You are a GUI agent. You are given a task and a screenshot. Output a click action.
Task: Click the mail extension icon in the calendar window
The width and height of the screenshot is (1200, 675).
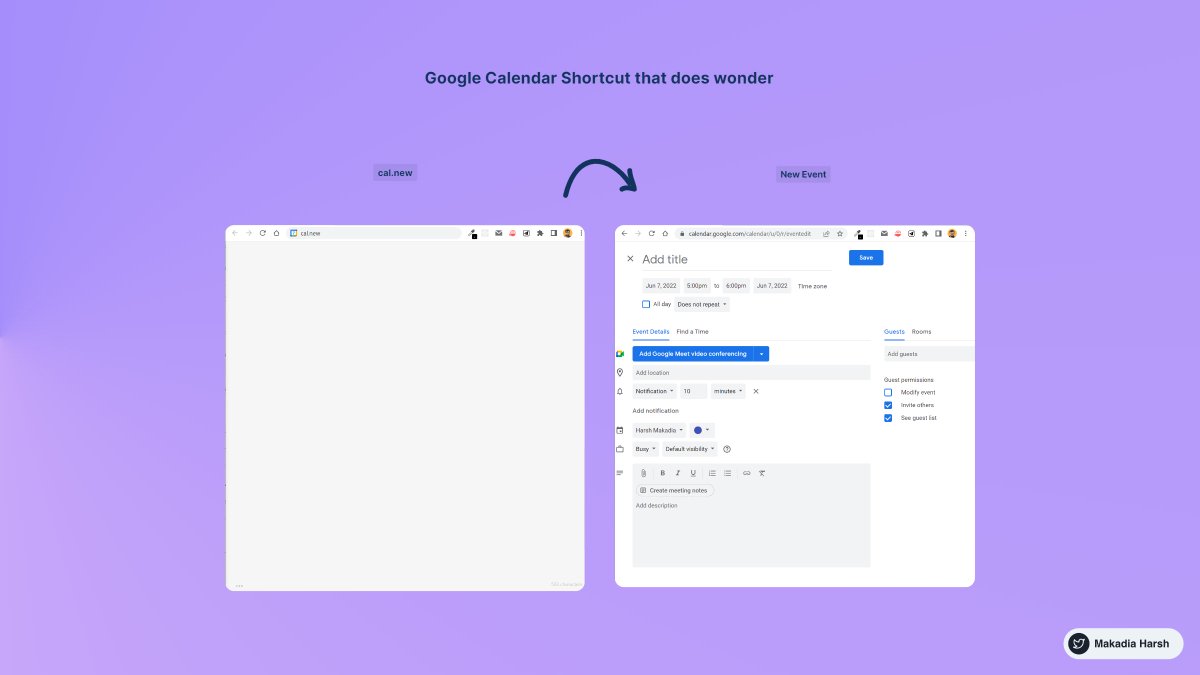[884, 233]
